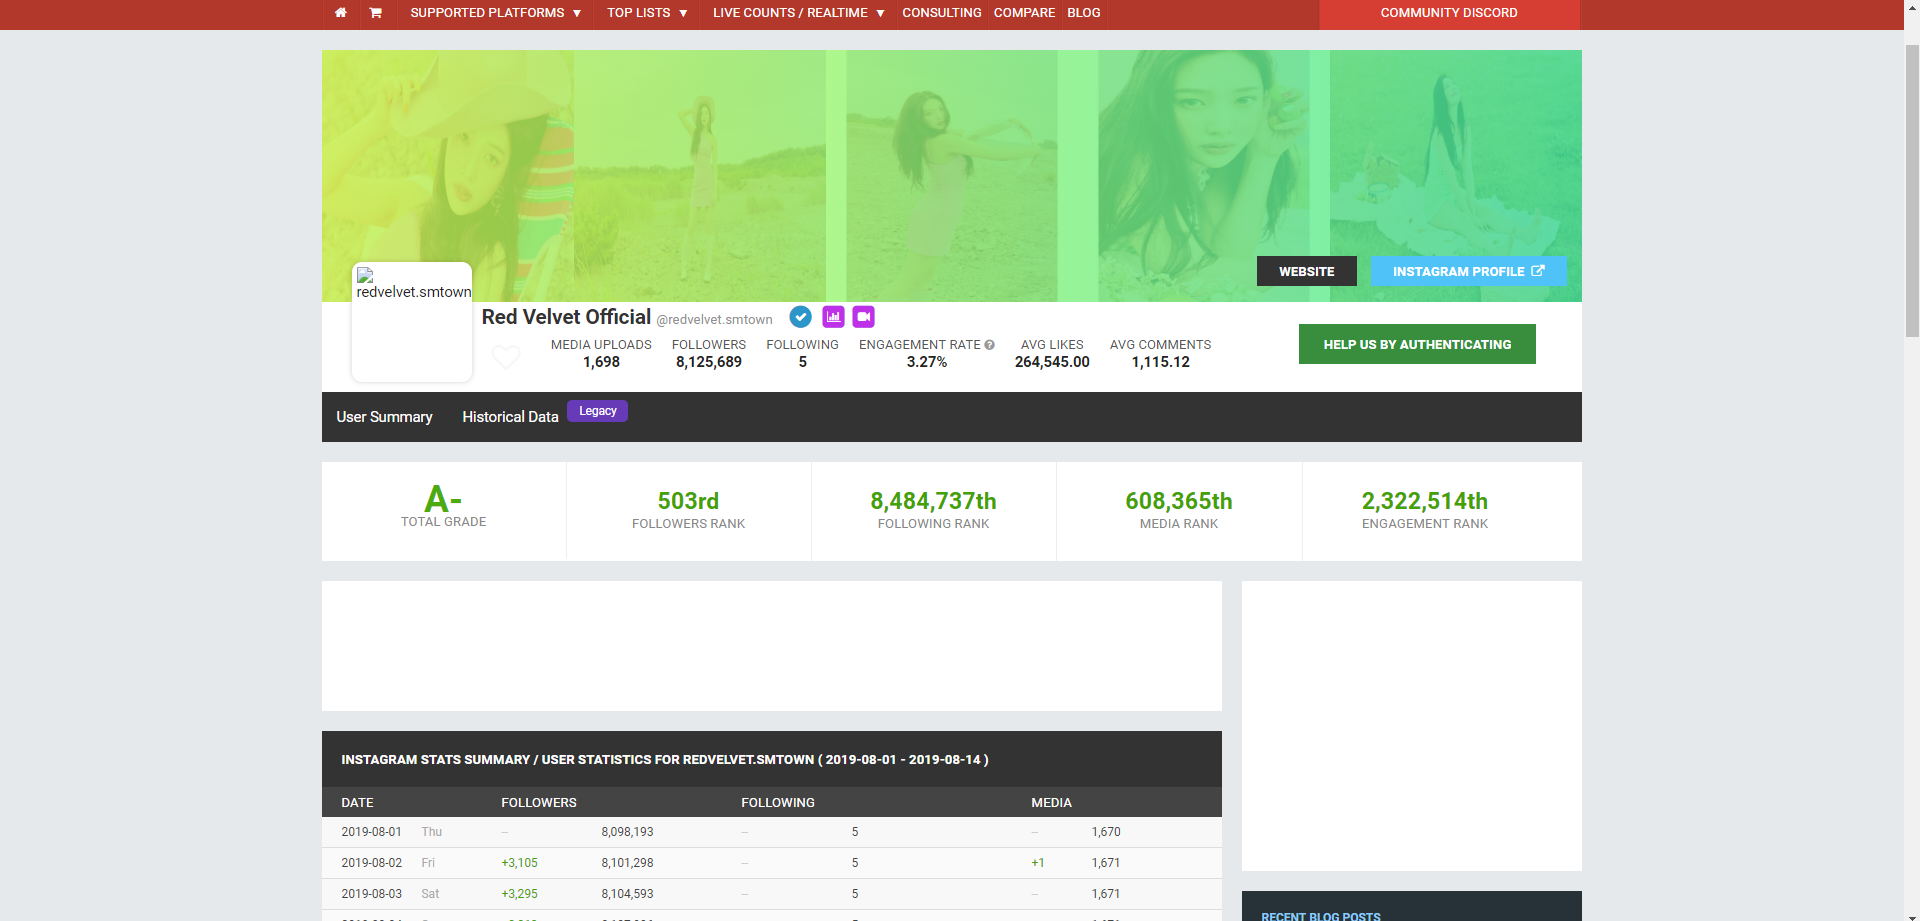This screenshot has width=1920, height=921.
Task: Click the 1,698 media uploads count
Action: coord(601,362)
